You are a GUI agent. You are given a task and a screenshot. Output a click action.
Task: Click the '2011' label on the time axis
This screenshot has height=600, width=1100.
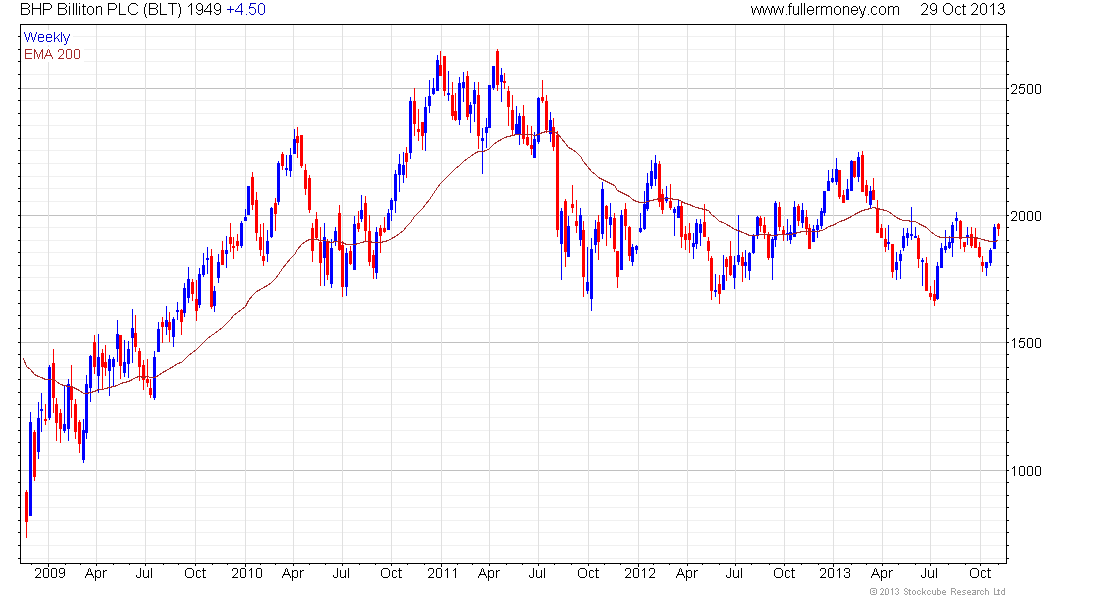coord(443,573)
